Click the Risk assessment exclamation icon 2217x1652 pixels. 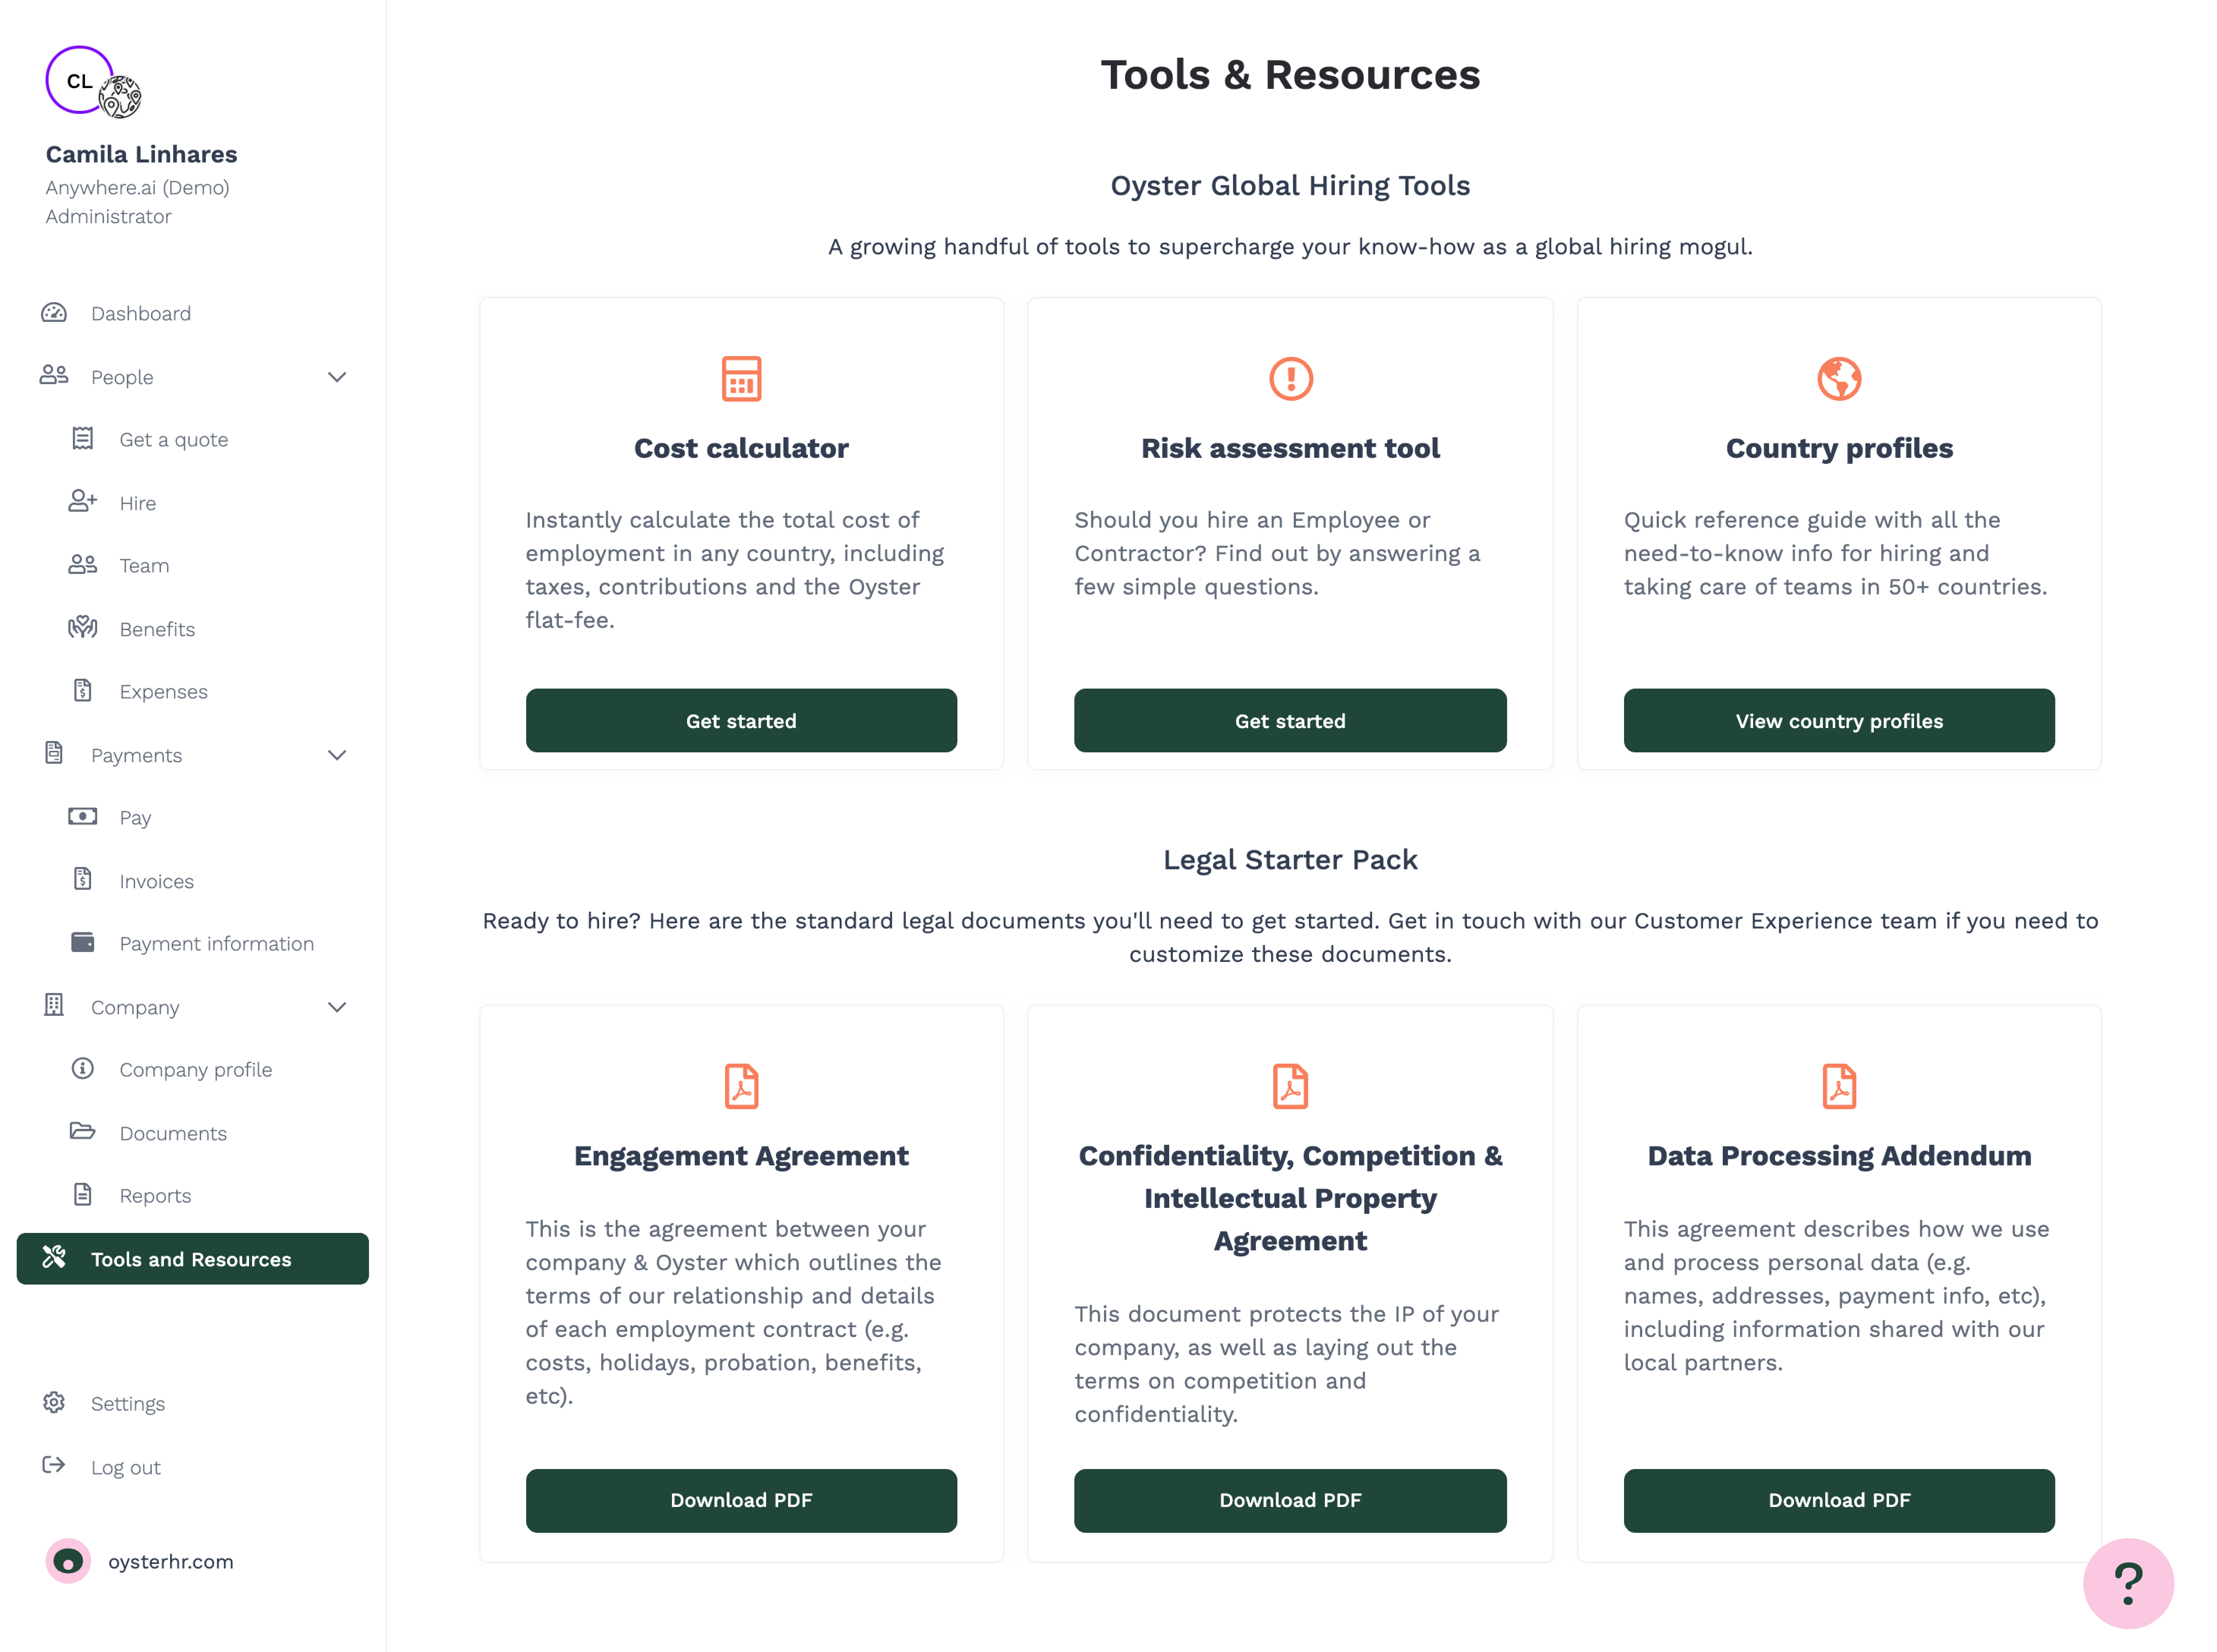1290,379
